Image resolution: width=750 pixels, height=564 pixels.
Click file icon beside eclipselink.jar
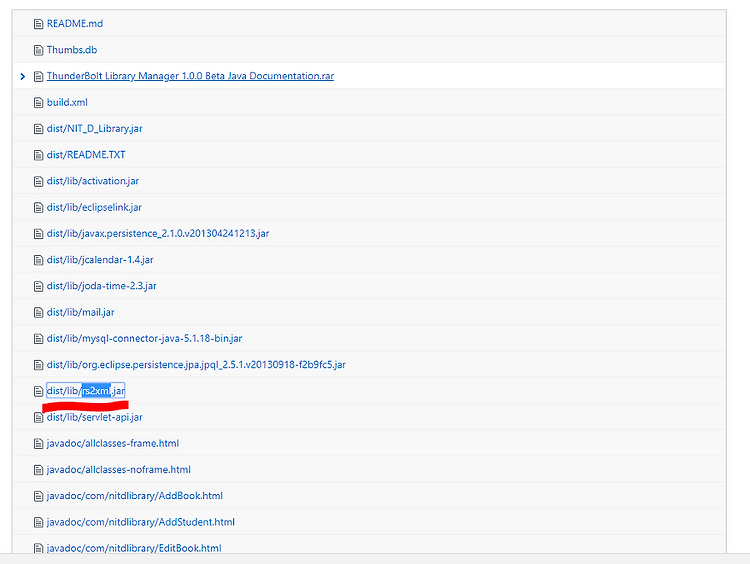[x=38, y=208]
